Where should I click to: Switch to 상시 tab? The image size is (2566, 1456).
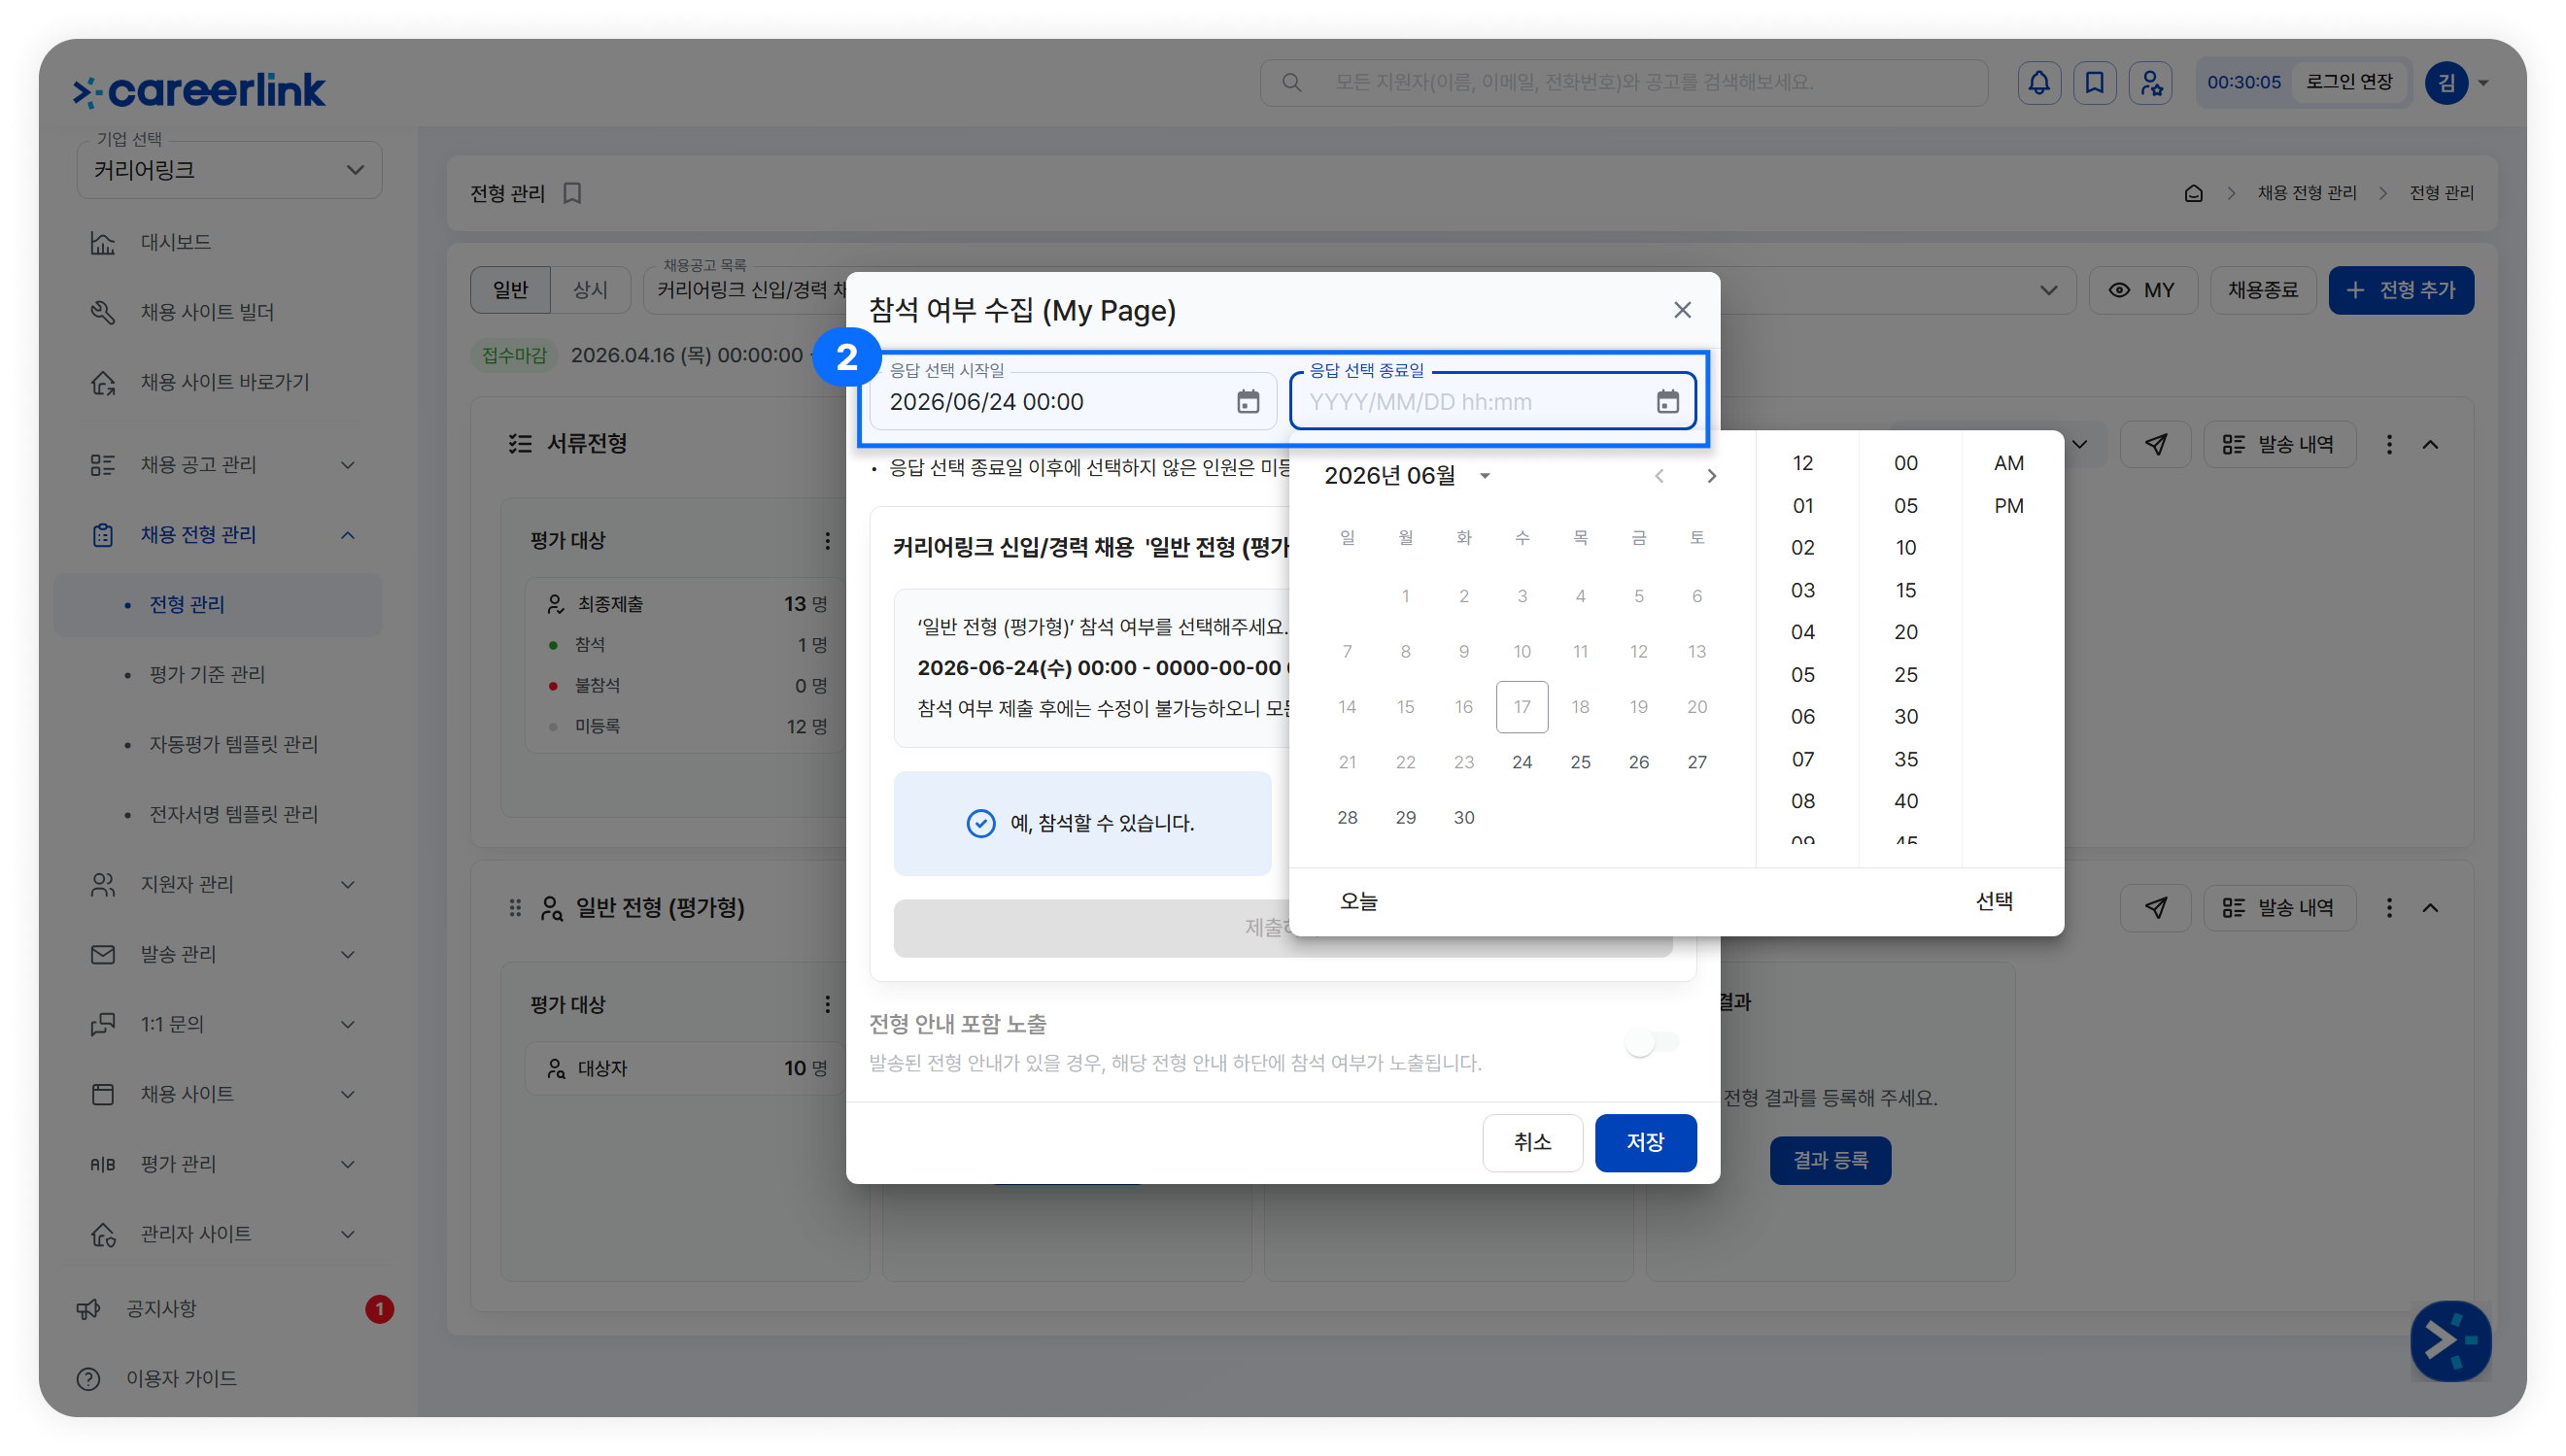pos(590,290)
